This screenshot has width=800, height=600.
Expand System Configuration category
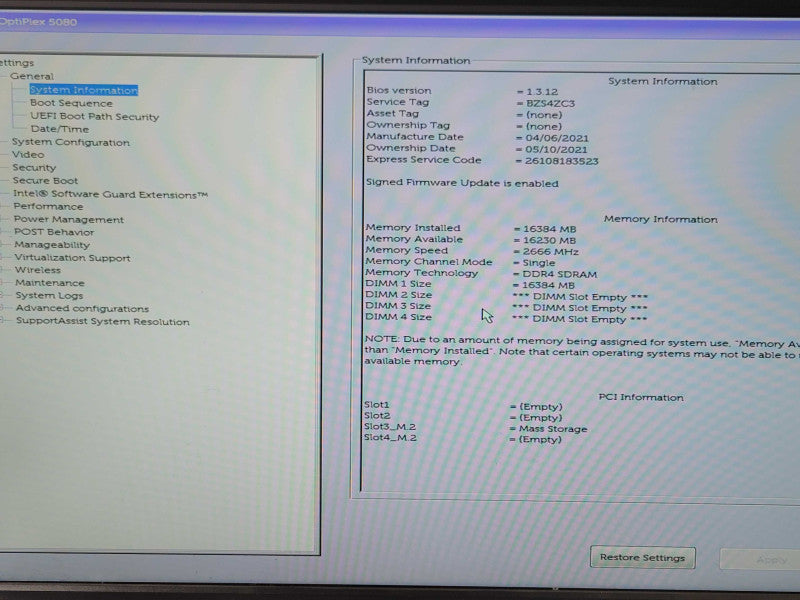[70, 142]
